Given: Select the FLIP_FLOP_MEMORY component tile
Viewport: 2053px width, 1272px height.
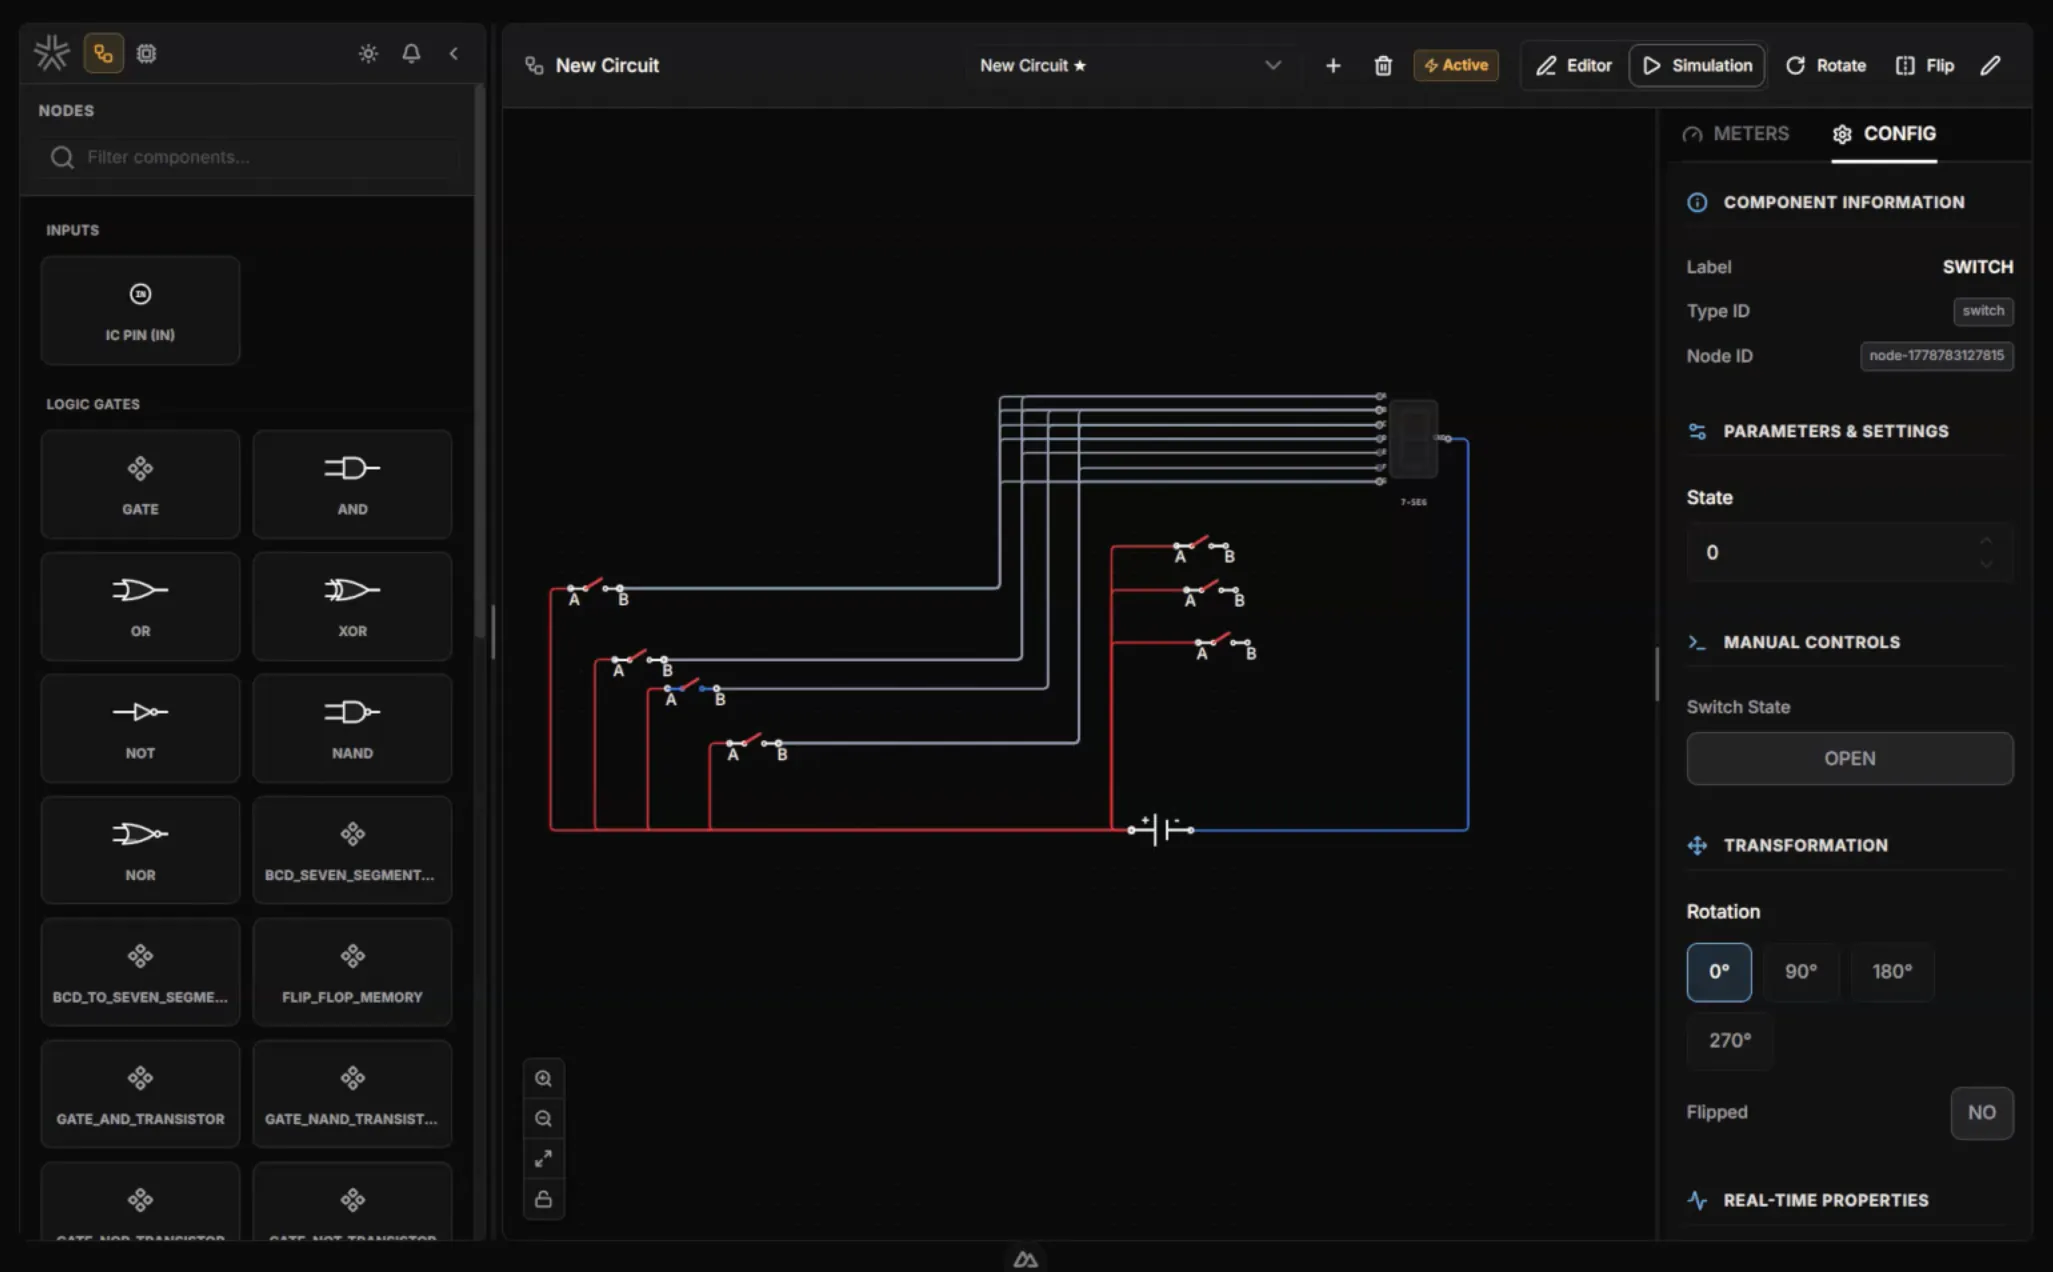Looking at the screenshot, I should pos(352,972).
